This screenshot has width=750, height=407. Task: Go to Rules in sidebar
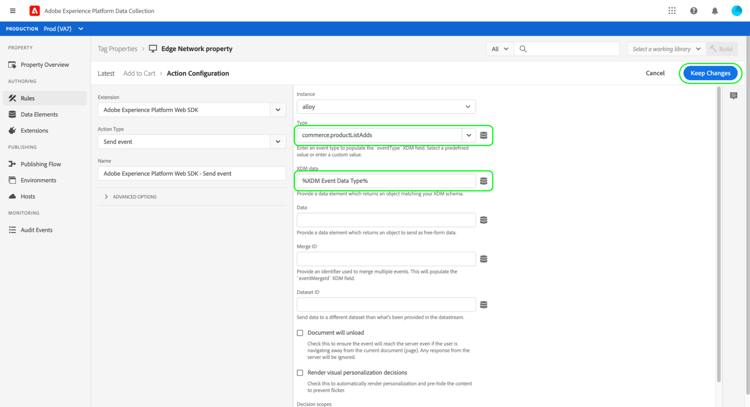click(x=45, y=98)
